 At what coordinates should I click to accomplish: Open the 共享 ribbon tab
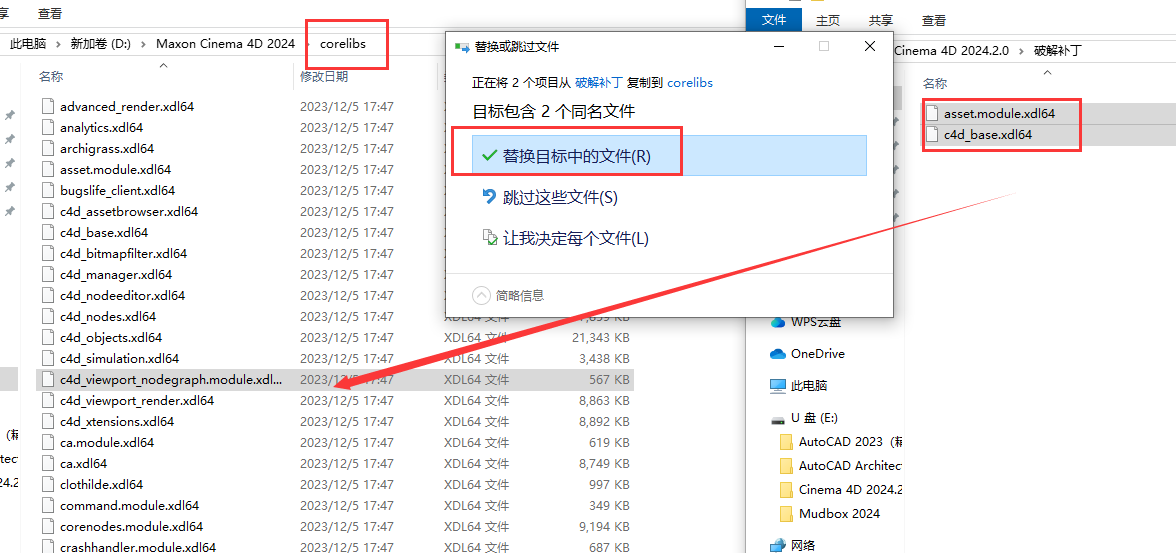click(881, 20)
